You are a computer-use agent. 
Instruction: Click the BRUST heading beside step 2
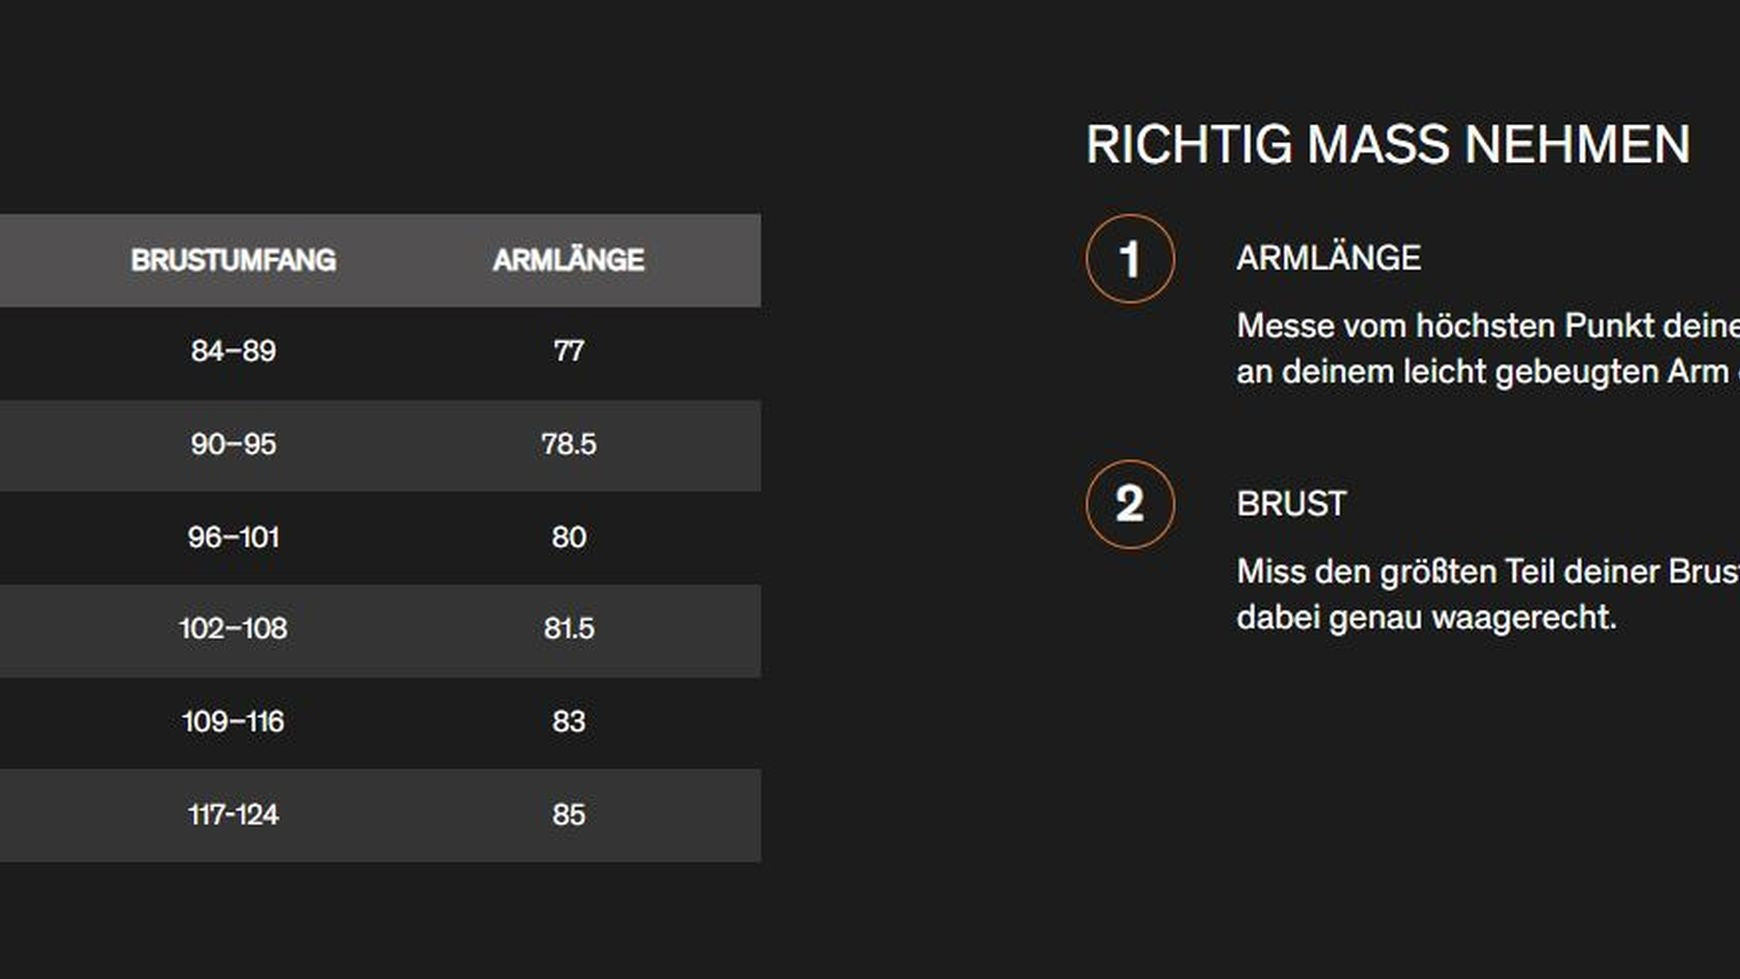click(x=1291, y=504)
